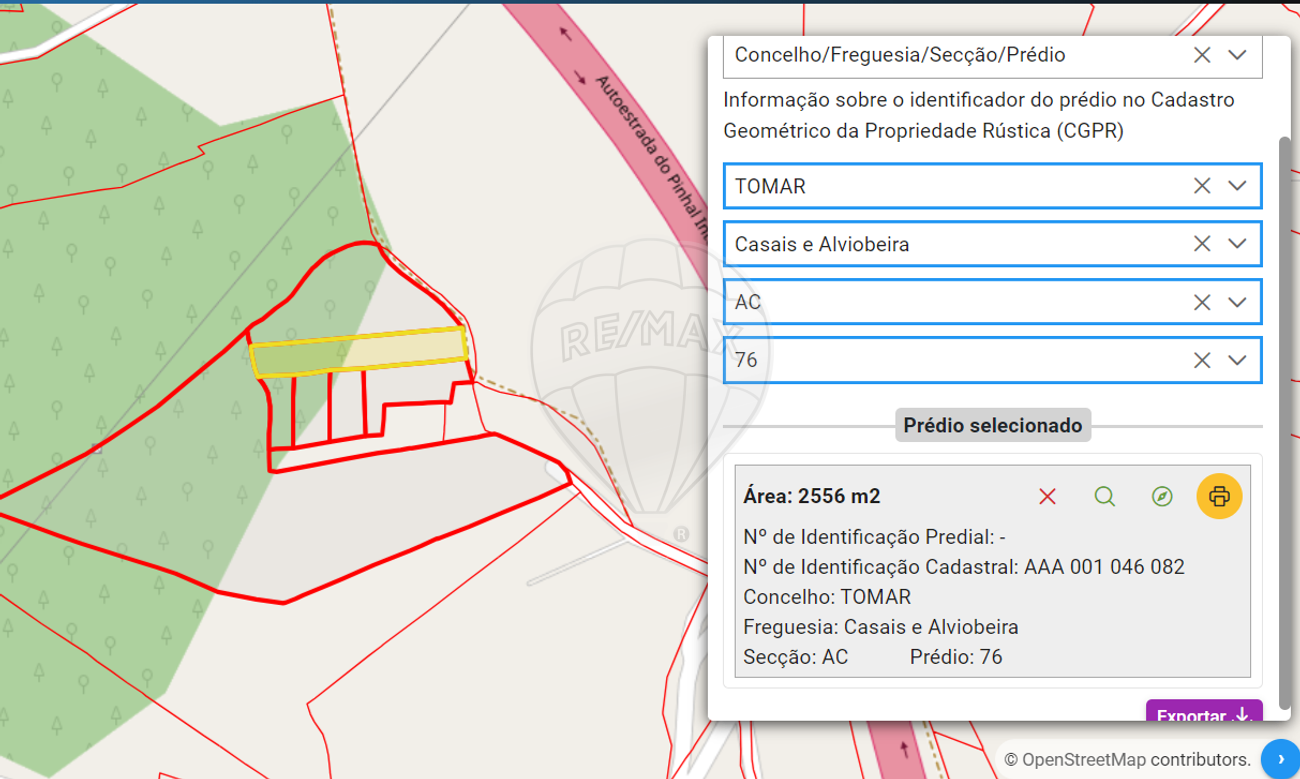Expand the prédio 76 dropdown arrow
The width and height of the screenshot is (1300, 779).
click(1237, 360)
